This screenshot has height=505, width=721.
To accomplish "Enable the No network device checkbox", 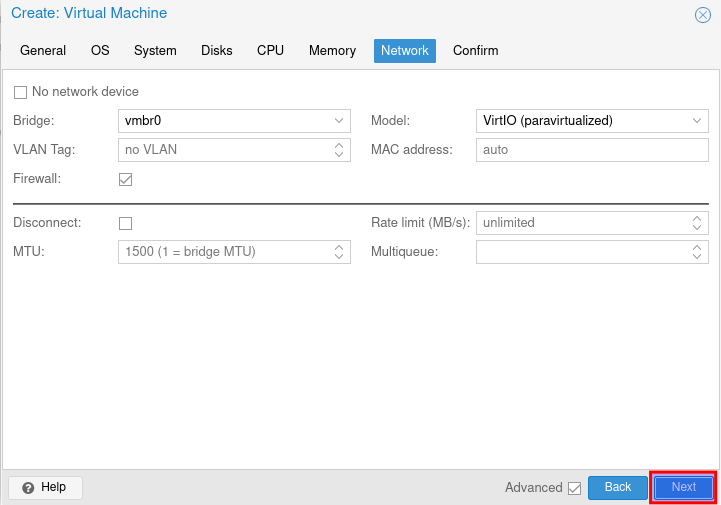I will (21, 92).
